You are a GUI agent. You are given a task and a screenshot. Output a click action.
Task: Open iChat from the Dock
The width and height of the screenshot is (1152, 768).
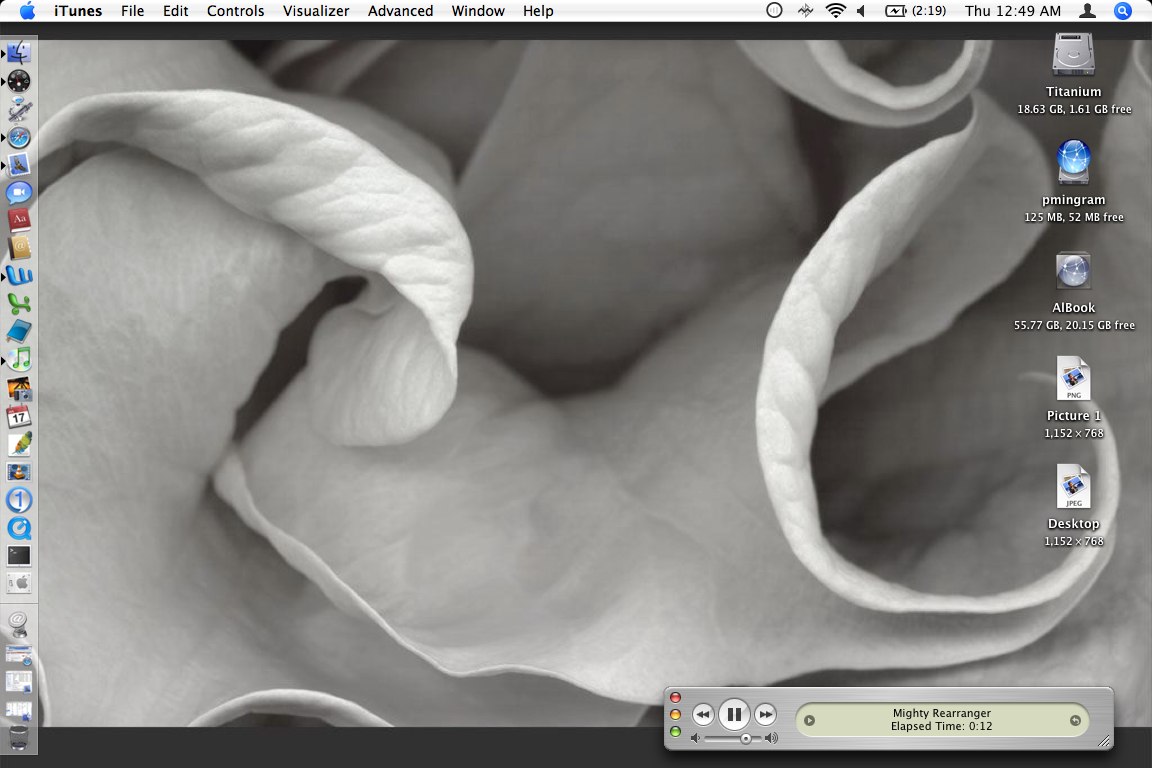tap(19, 193)
